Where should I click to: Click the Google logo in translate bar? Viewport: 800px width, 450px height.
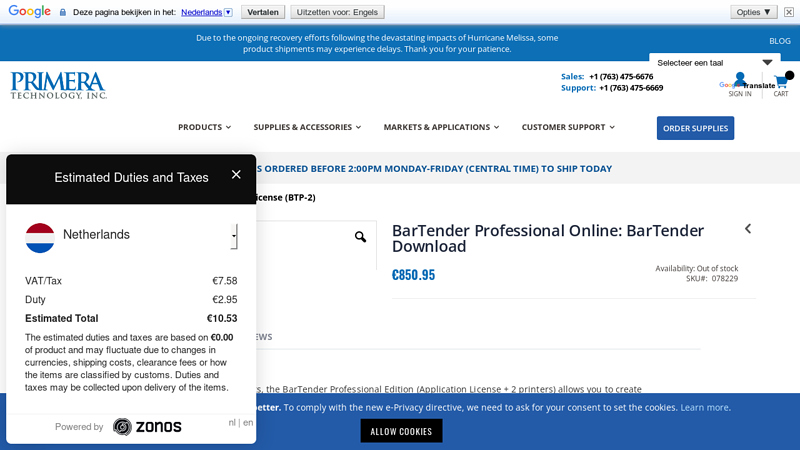click(x=30, y=11)
